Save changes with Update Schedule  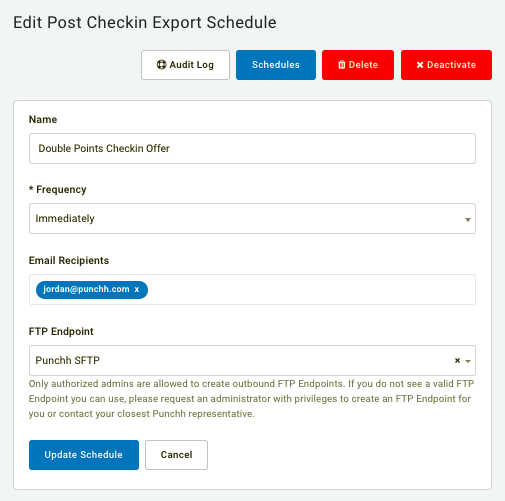[84, 455]
